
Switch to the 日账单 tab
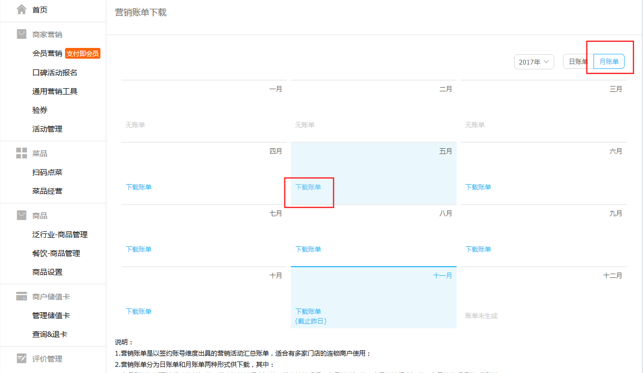pos(578,61)
